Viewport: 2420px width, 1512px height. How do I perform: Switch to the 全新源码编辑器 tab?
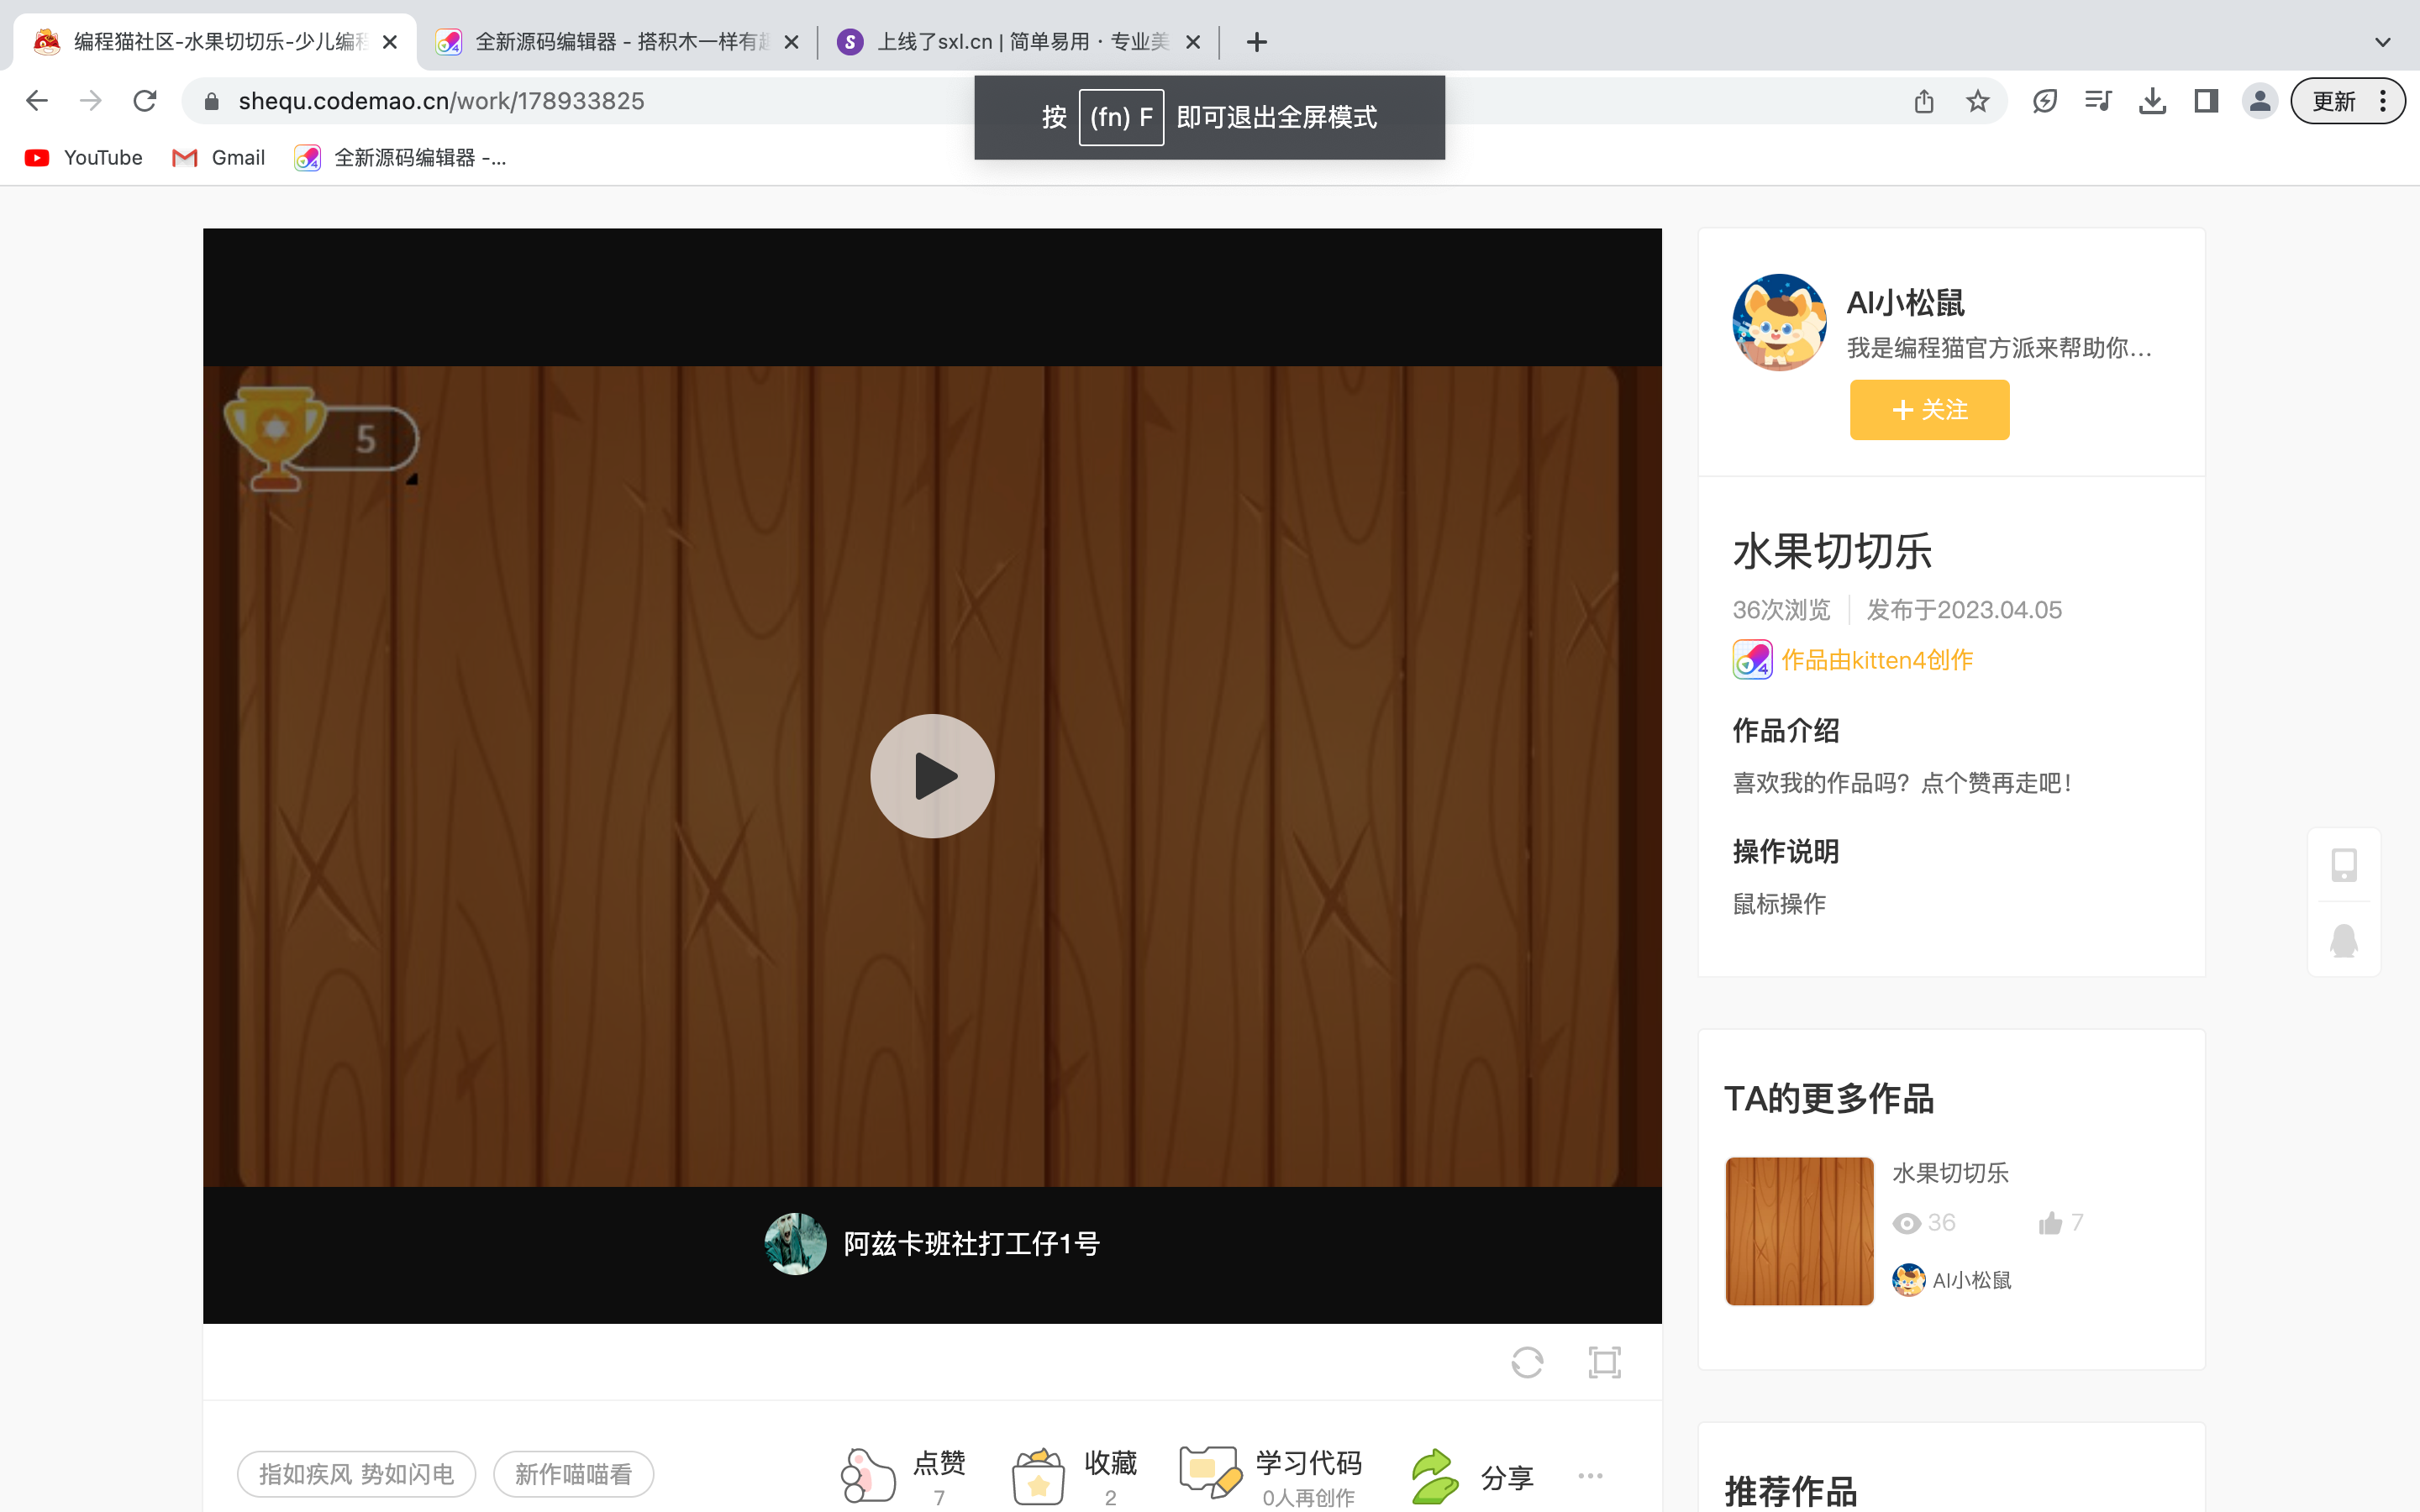(617, 42)
